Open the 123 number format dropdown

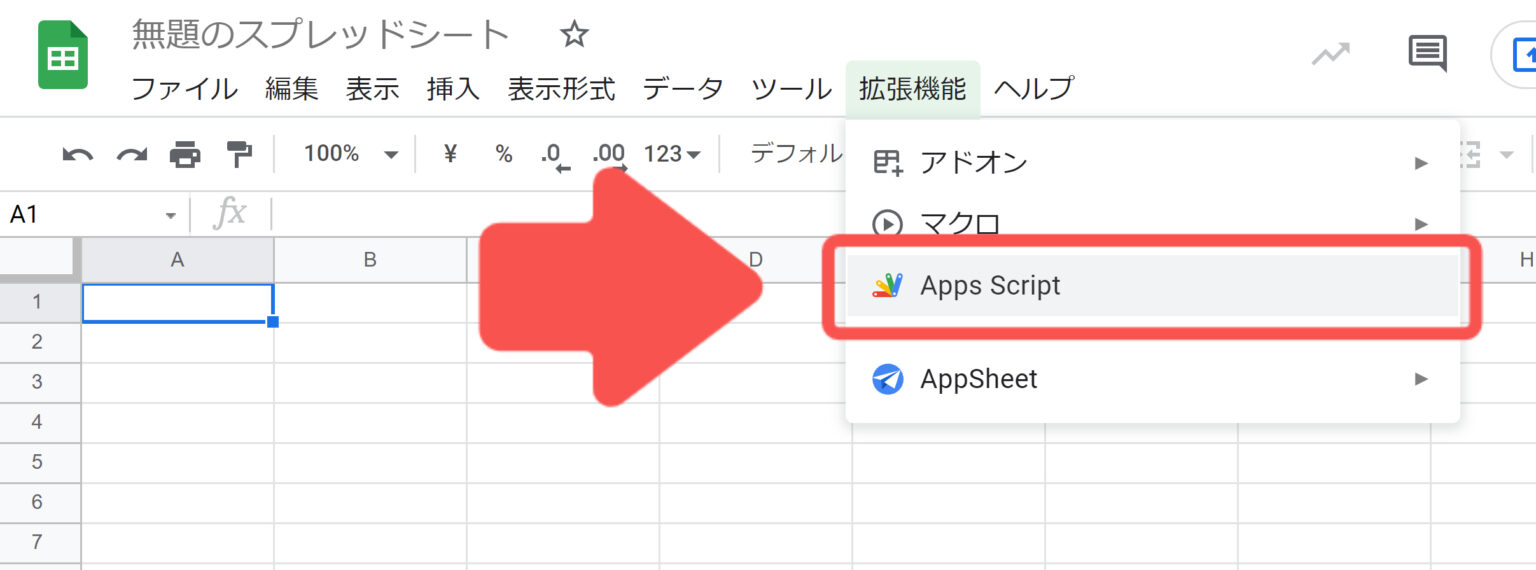(x=672, y=154)
